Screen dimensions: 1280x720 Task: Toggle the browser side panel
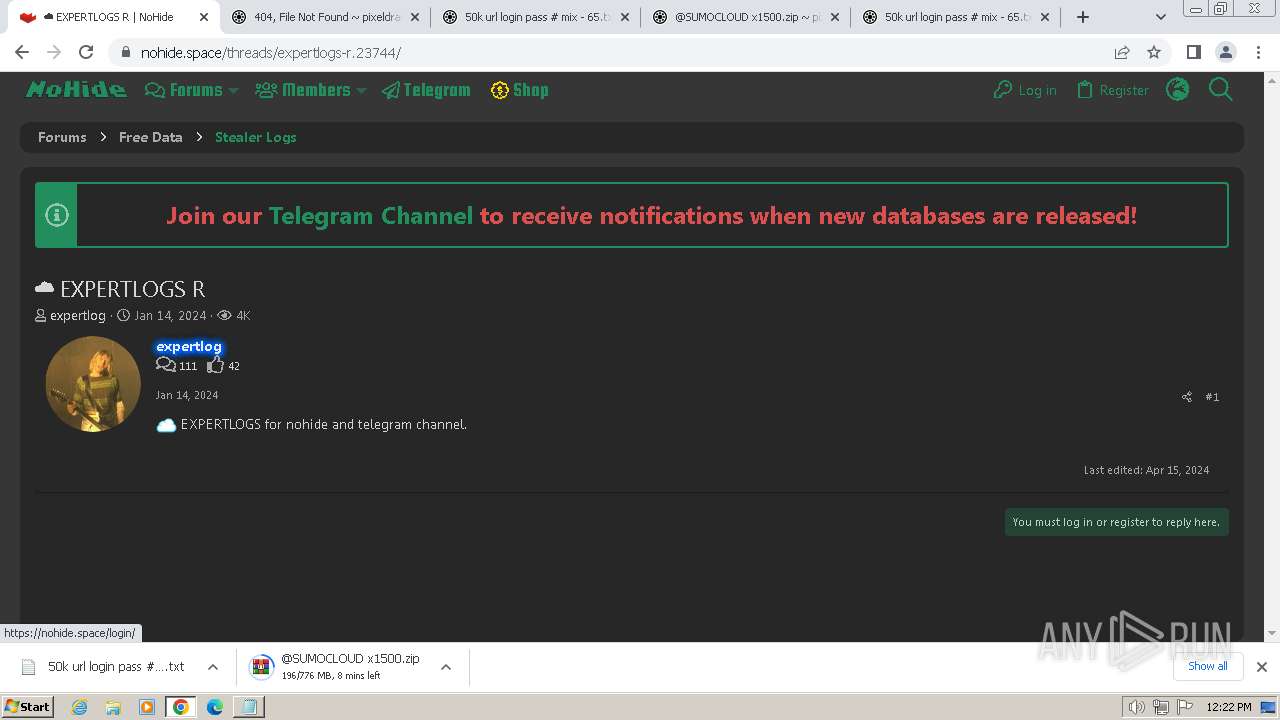1193,52
